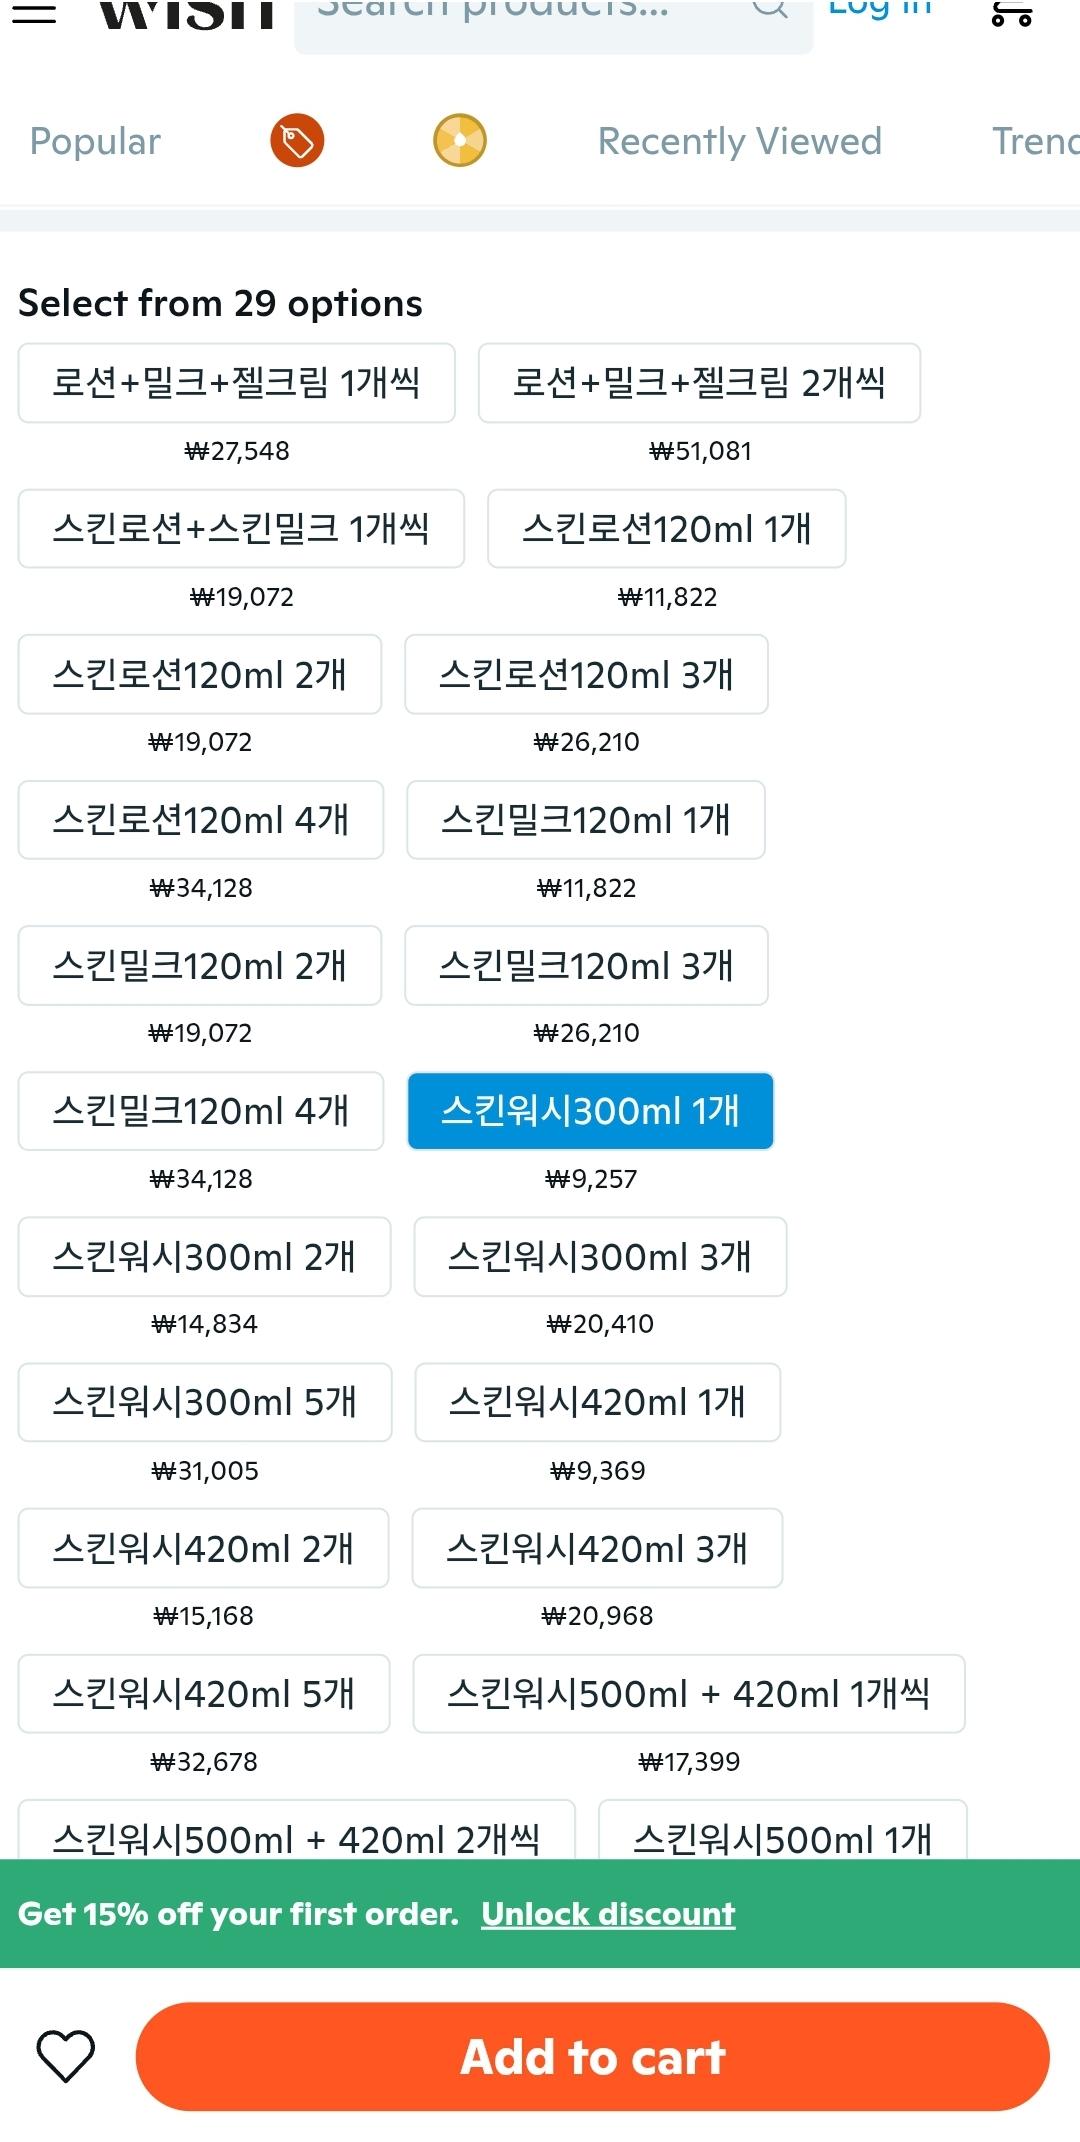The height and width of the screenshot is (2142, 1080).
Task: Open the Recently Viewed tab
Action: pos(740,142)
